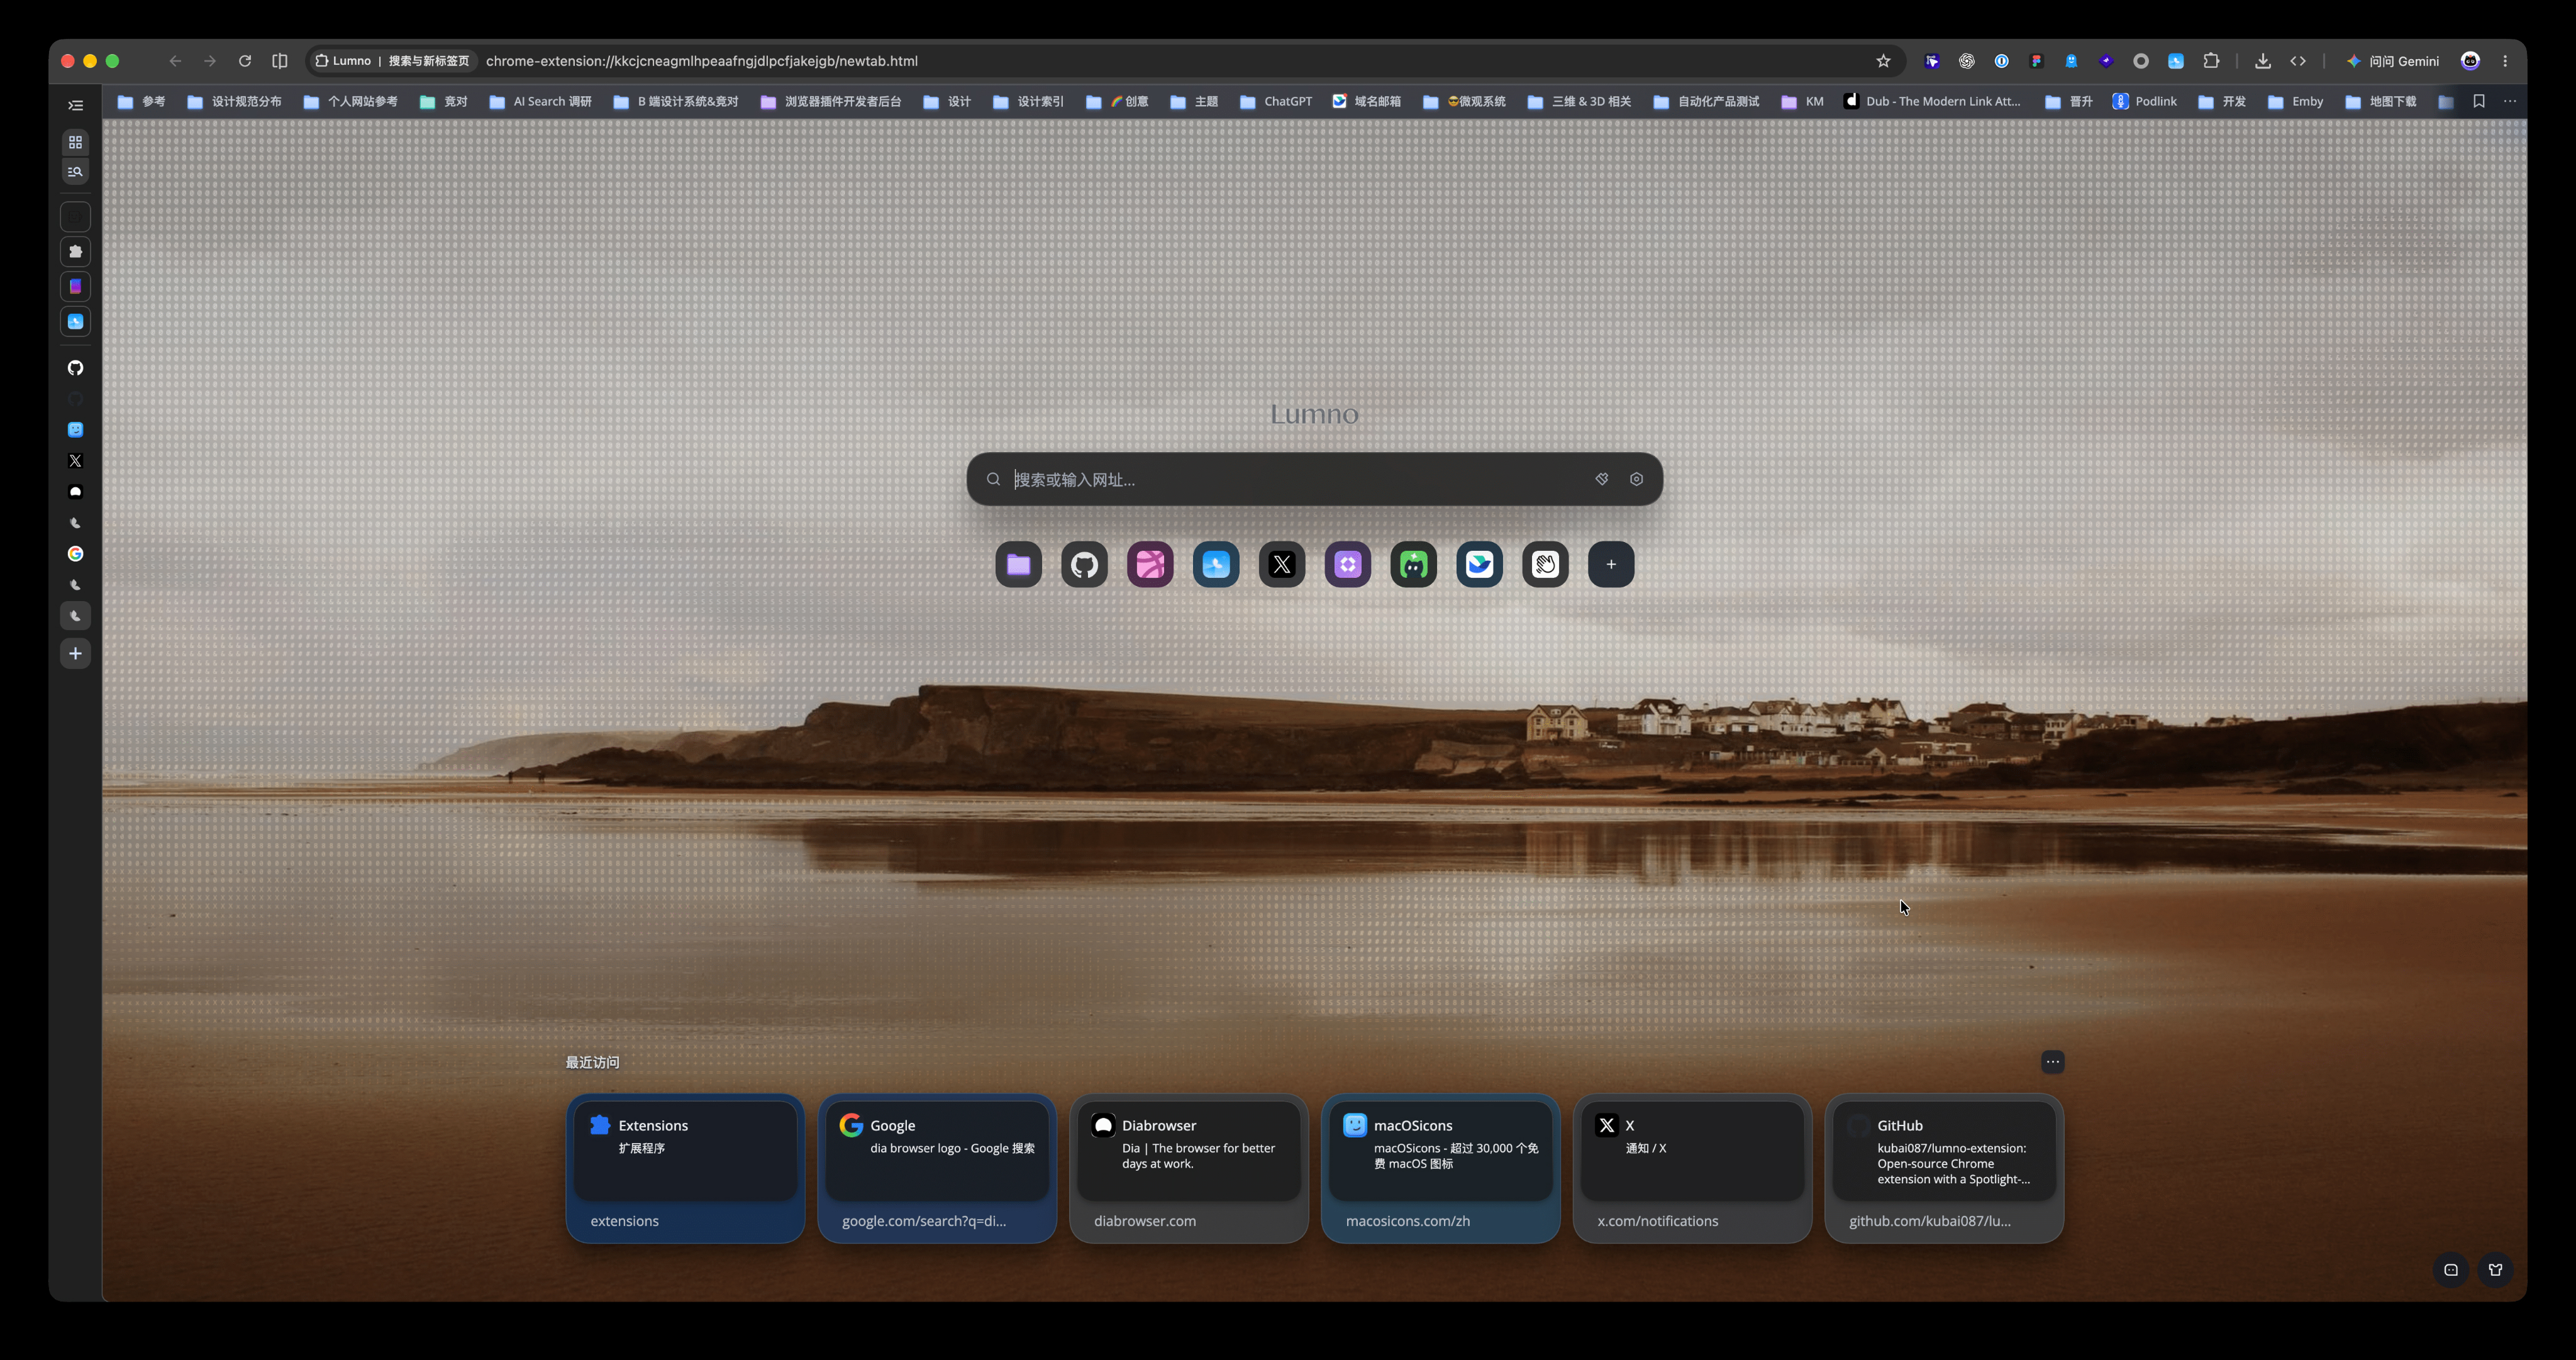Open the Extensions recent card
The image size is (2576, 1360).
coord(685,1168)
